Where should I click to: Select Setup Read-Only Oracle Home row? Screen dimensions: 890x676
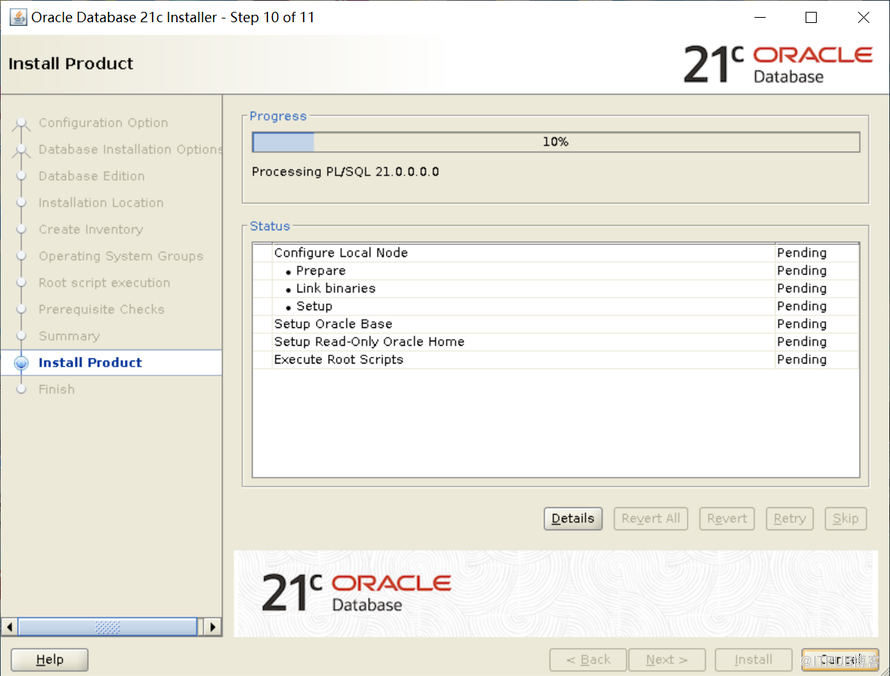point(556,342)
